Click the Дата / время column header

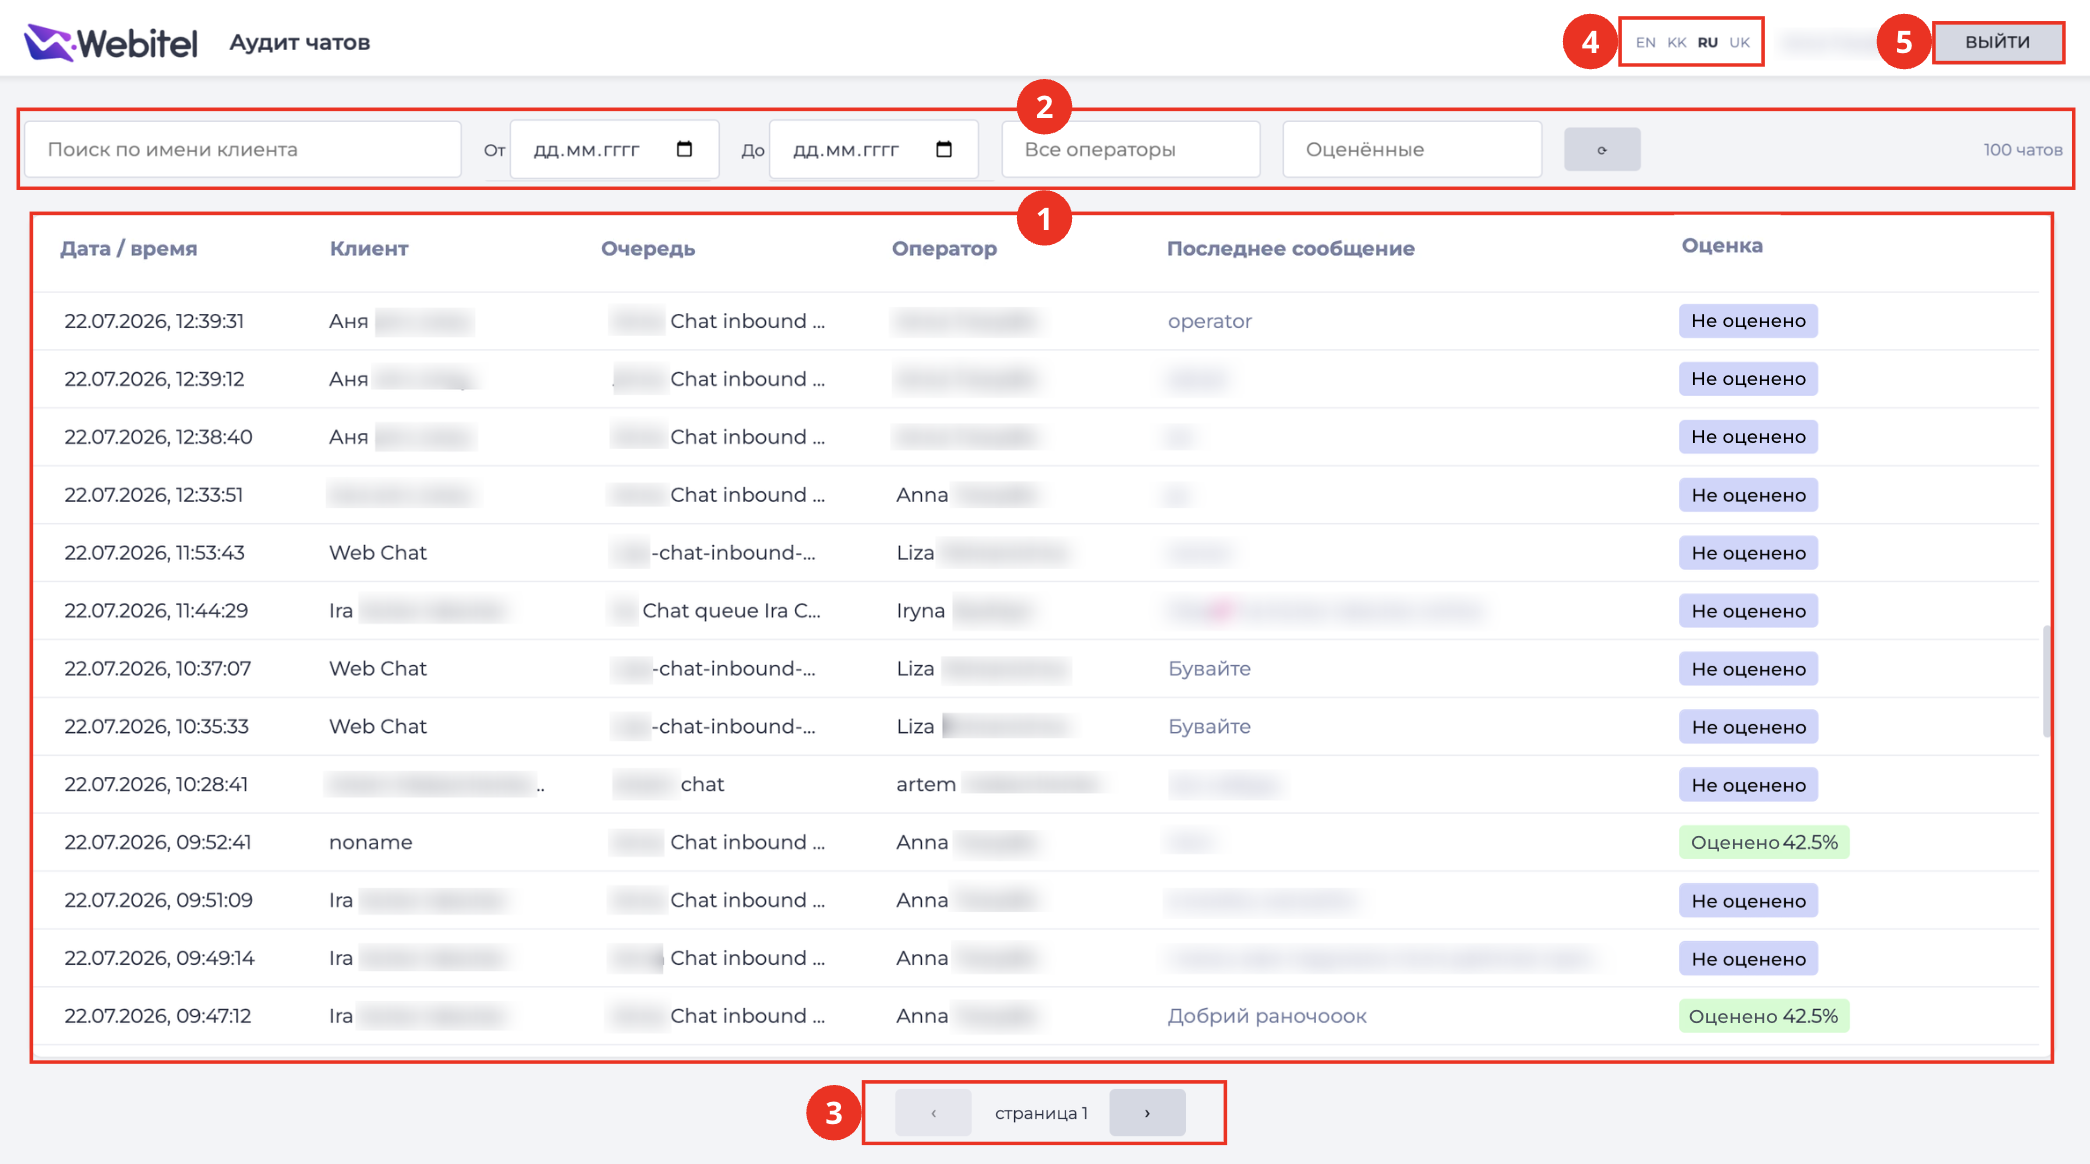coord(129,248)
